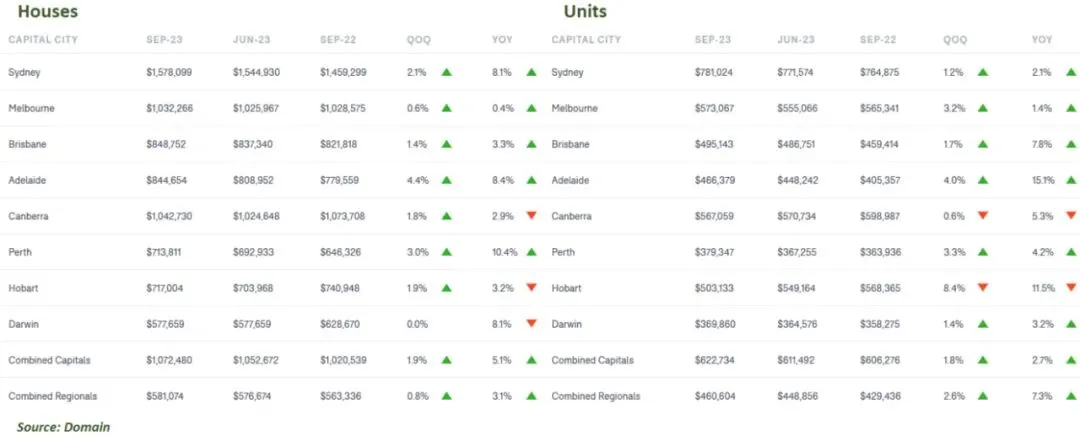The image size is (1080, 447).
Task: Click red down arrow for Darwin houses YOY
Action: (x=531, y=324)
